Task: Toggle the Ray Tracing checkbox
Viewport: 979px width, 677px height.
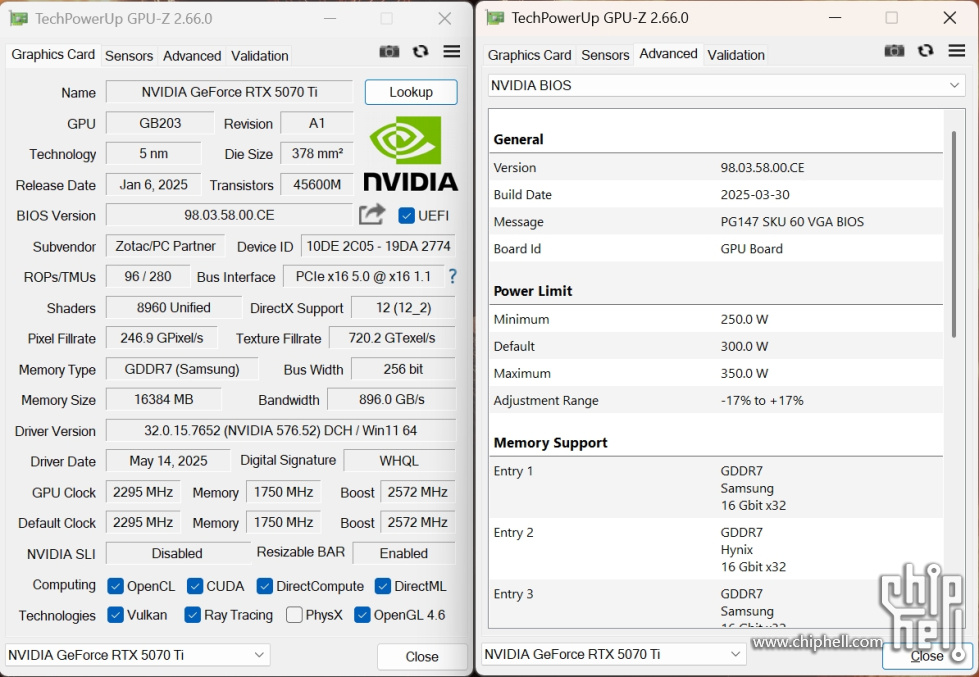Action: pos(192,615)
